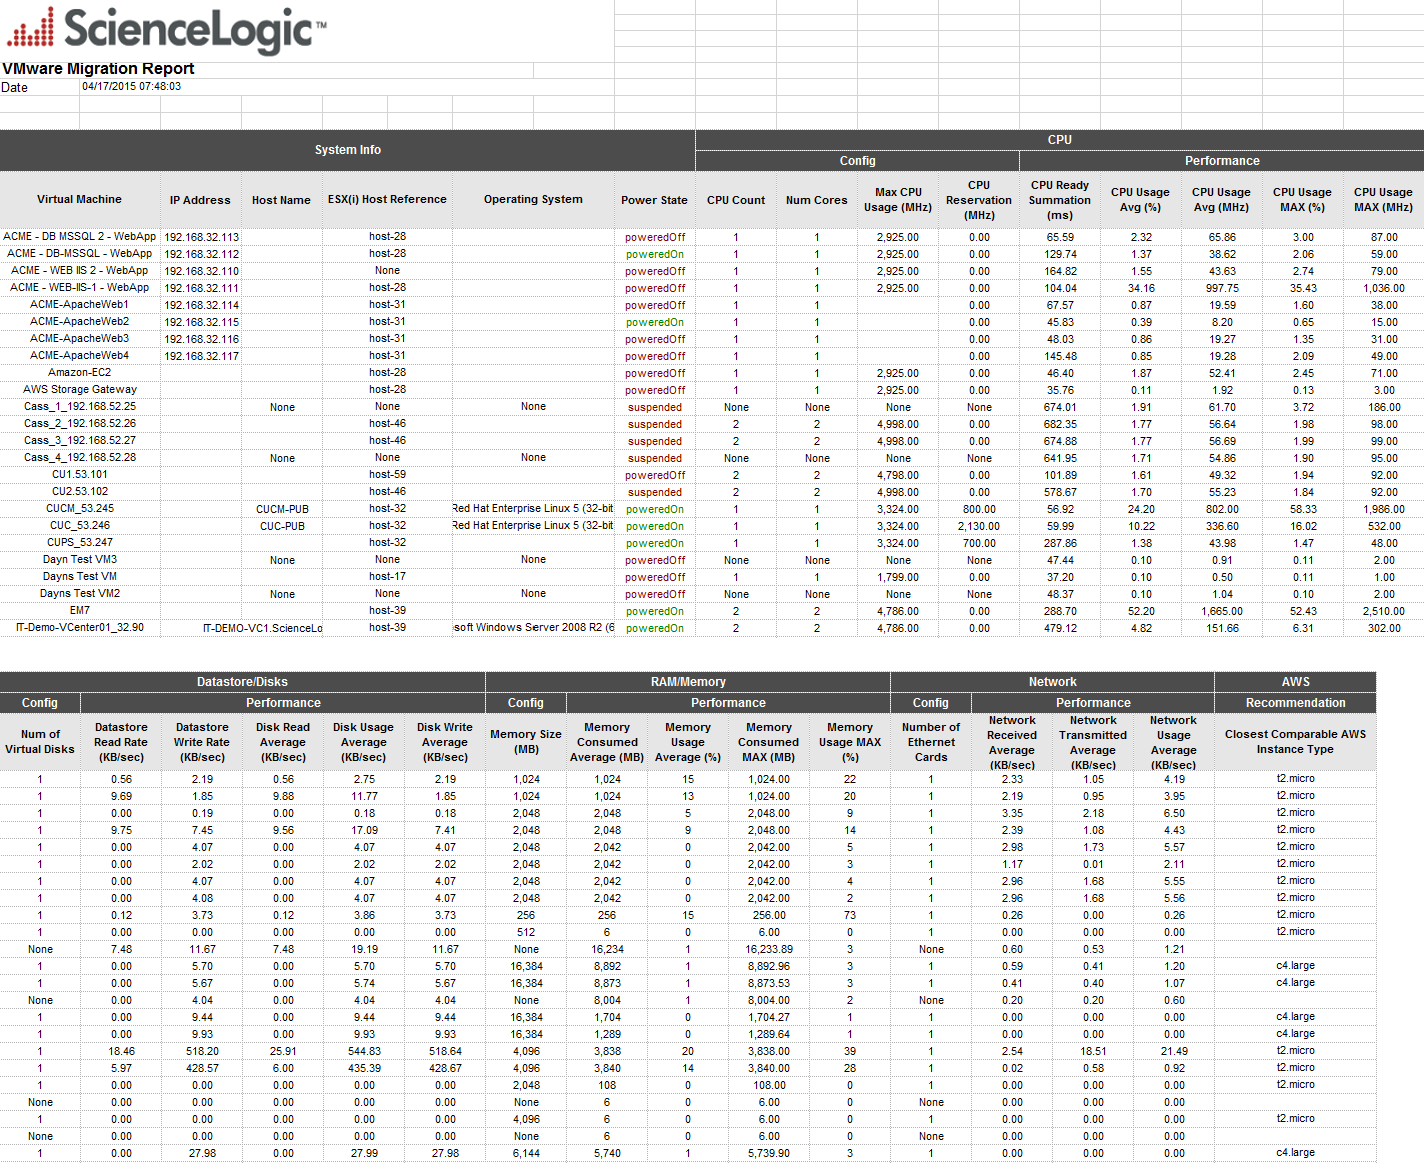This screenshot has height=1163, width=1424.
Task: Select the Closest Comparable AWS Instance Type header
Action: [x=1296, y=742]
